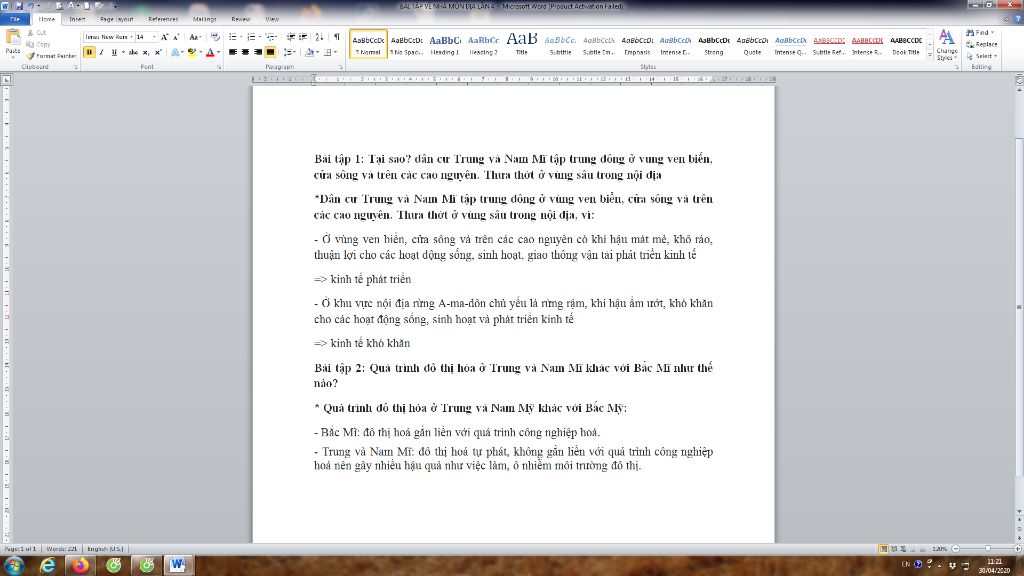Click the Format Painter brush icon
Screen dimensions: 1024x576
29,56
